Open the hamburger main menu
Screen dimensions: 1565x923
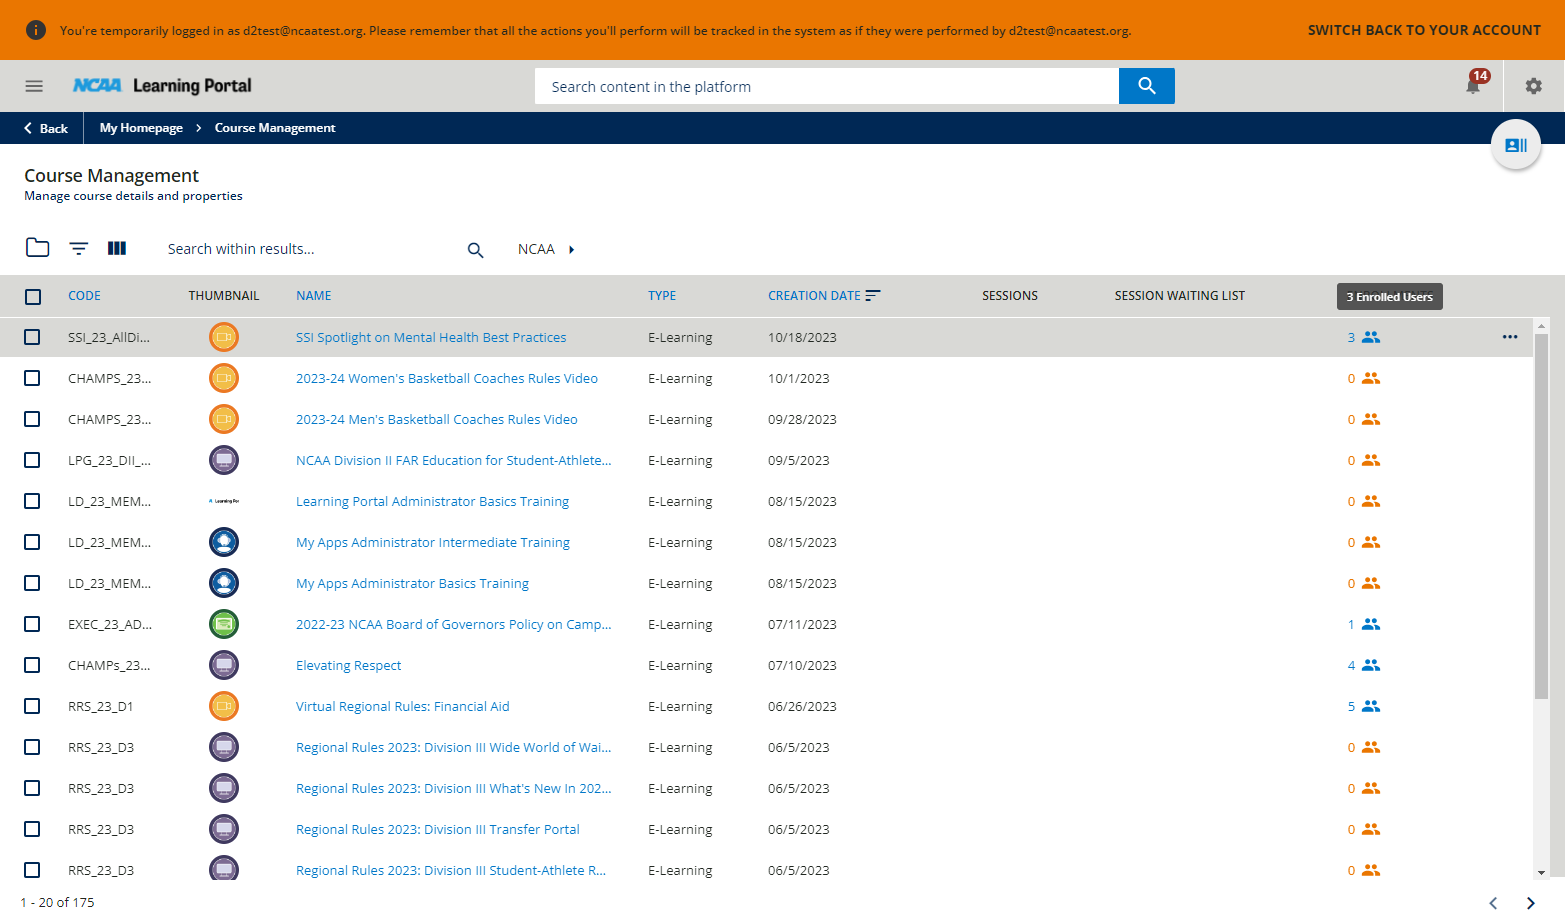(34, 86)
